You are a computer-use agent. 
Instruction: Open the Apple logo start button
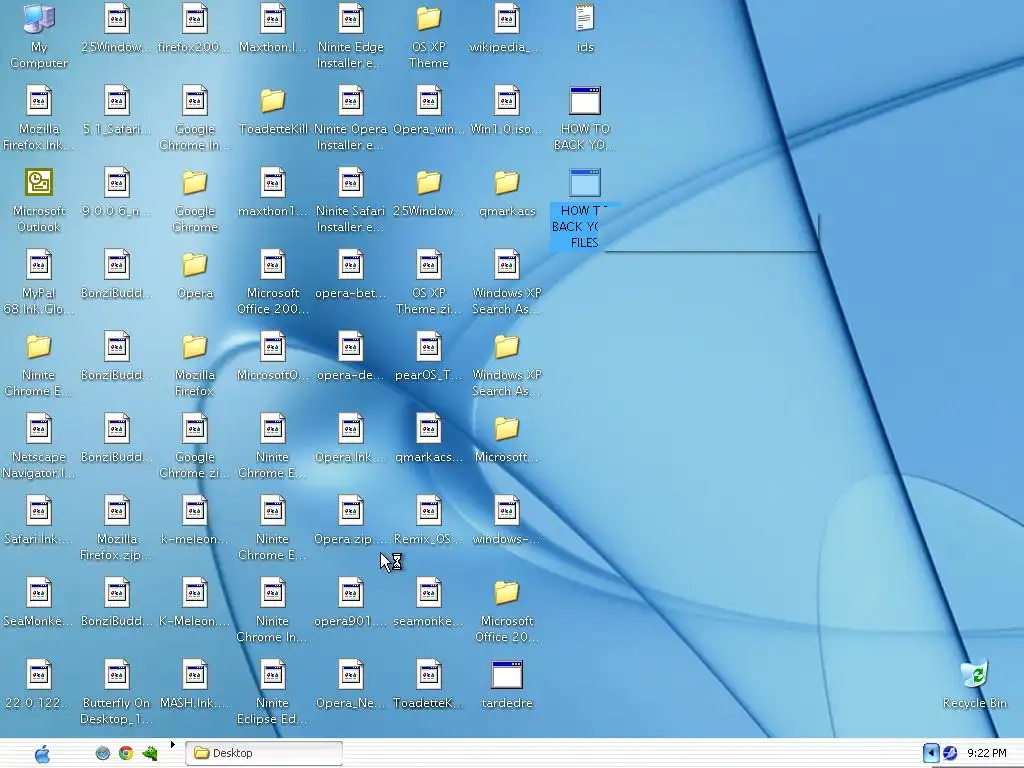(x=42, y=754)
